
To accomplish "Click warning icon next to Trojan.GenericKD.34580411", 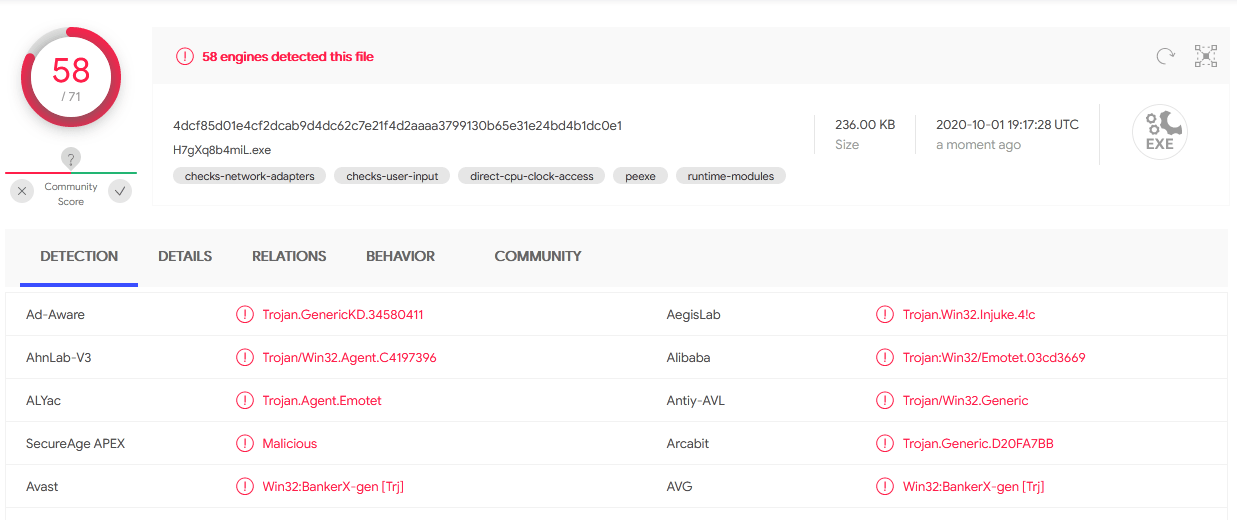I will click(245, 315).
